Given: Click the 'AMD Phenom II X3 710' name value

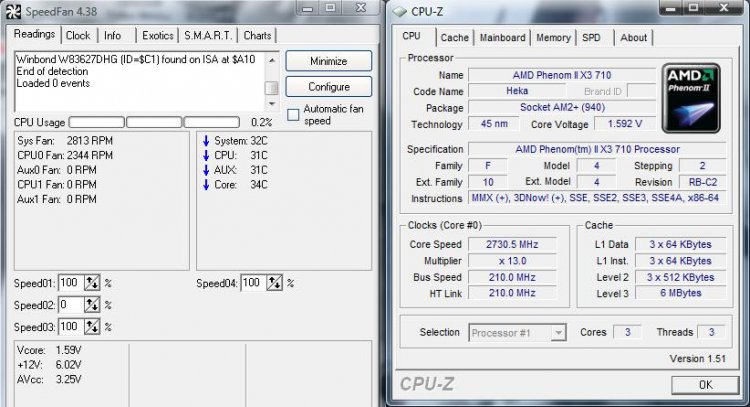Looking at the screenshot, I should (562, 75).
